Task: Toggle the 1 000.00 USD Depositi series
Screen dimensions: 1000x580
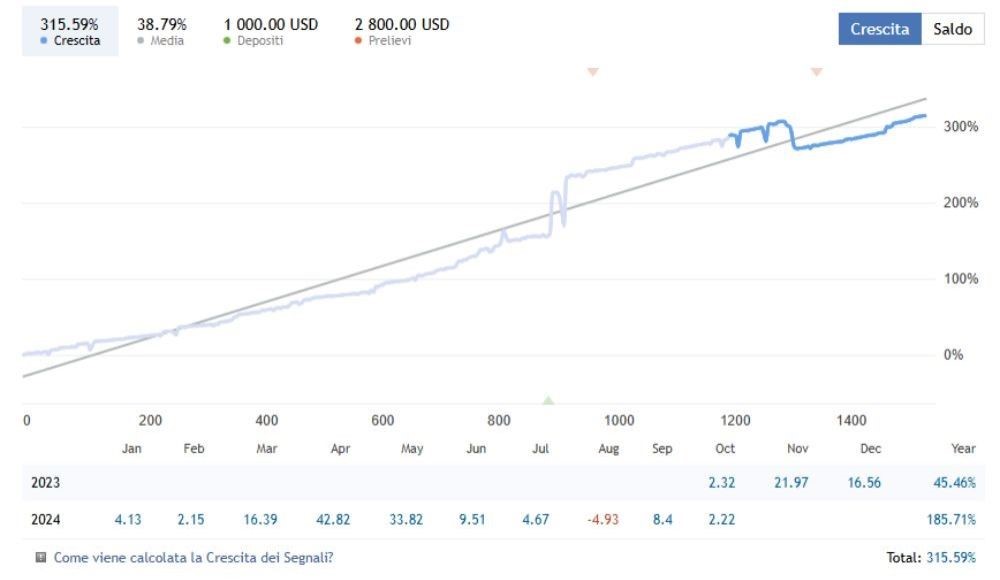Action: coord(270,31)
